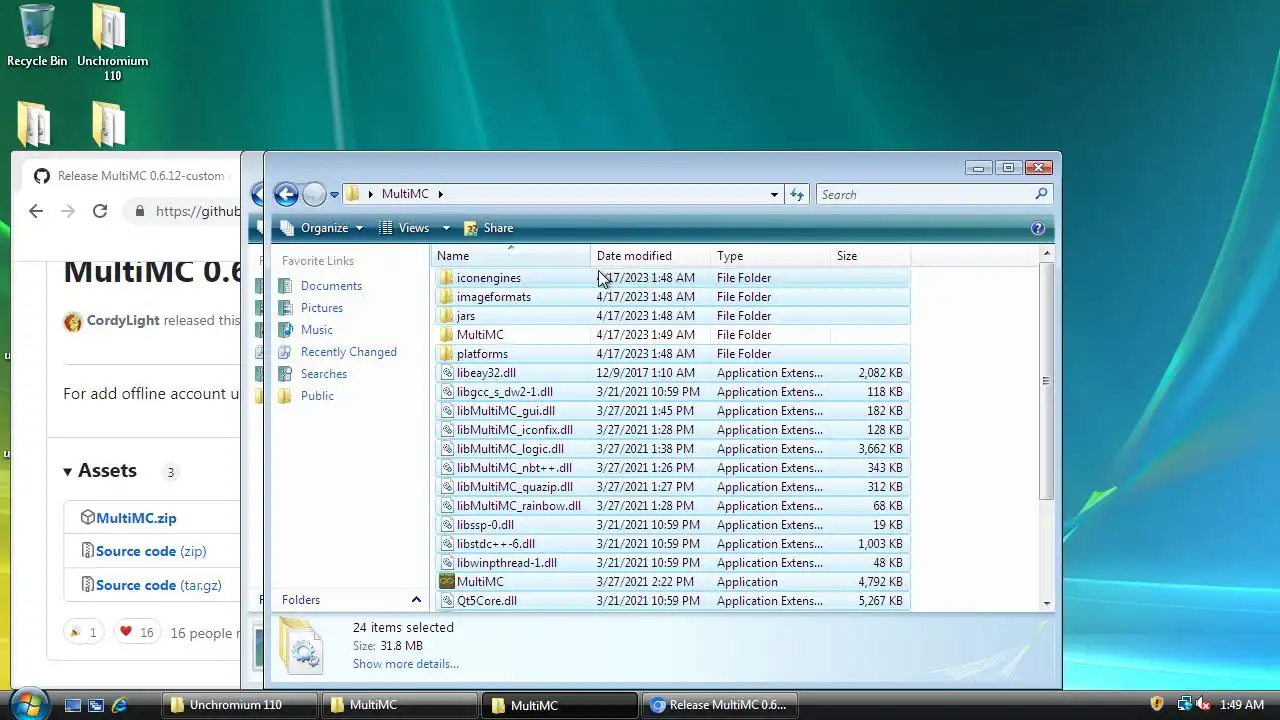Image resolution: width=1280 pixels, height=720 pixels.
Task: Select the Release MultiMC browser tab
Action: [x=130, y=176]
